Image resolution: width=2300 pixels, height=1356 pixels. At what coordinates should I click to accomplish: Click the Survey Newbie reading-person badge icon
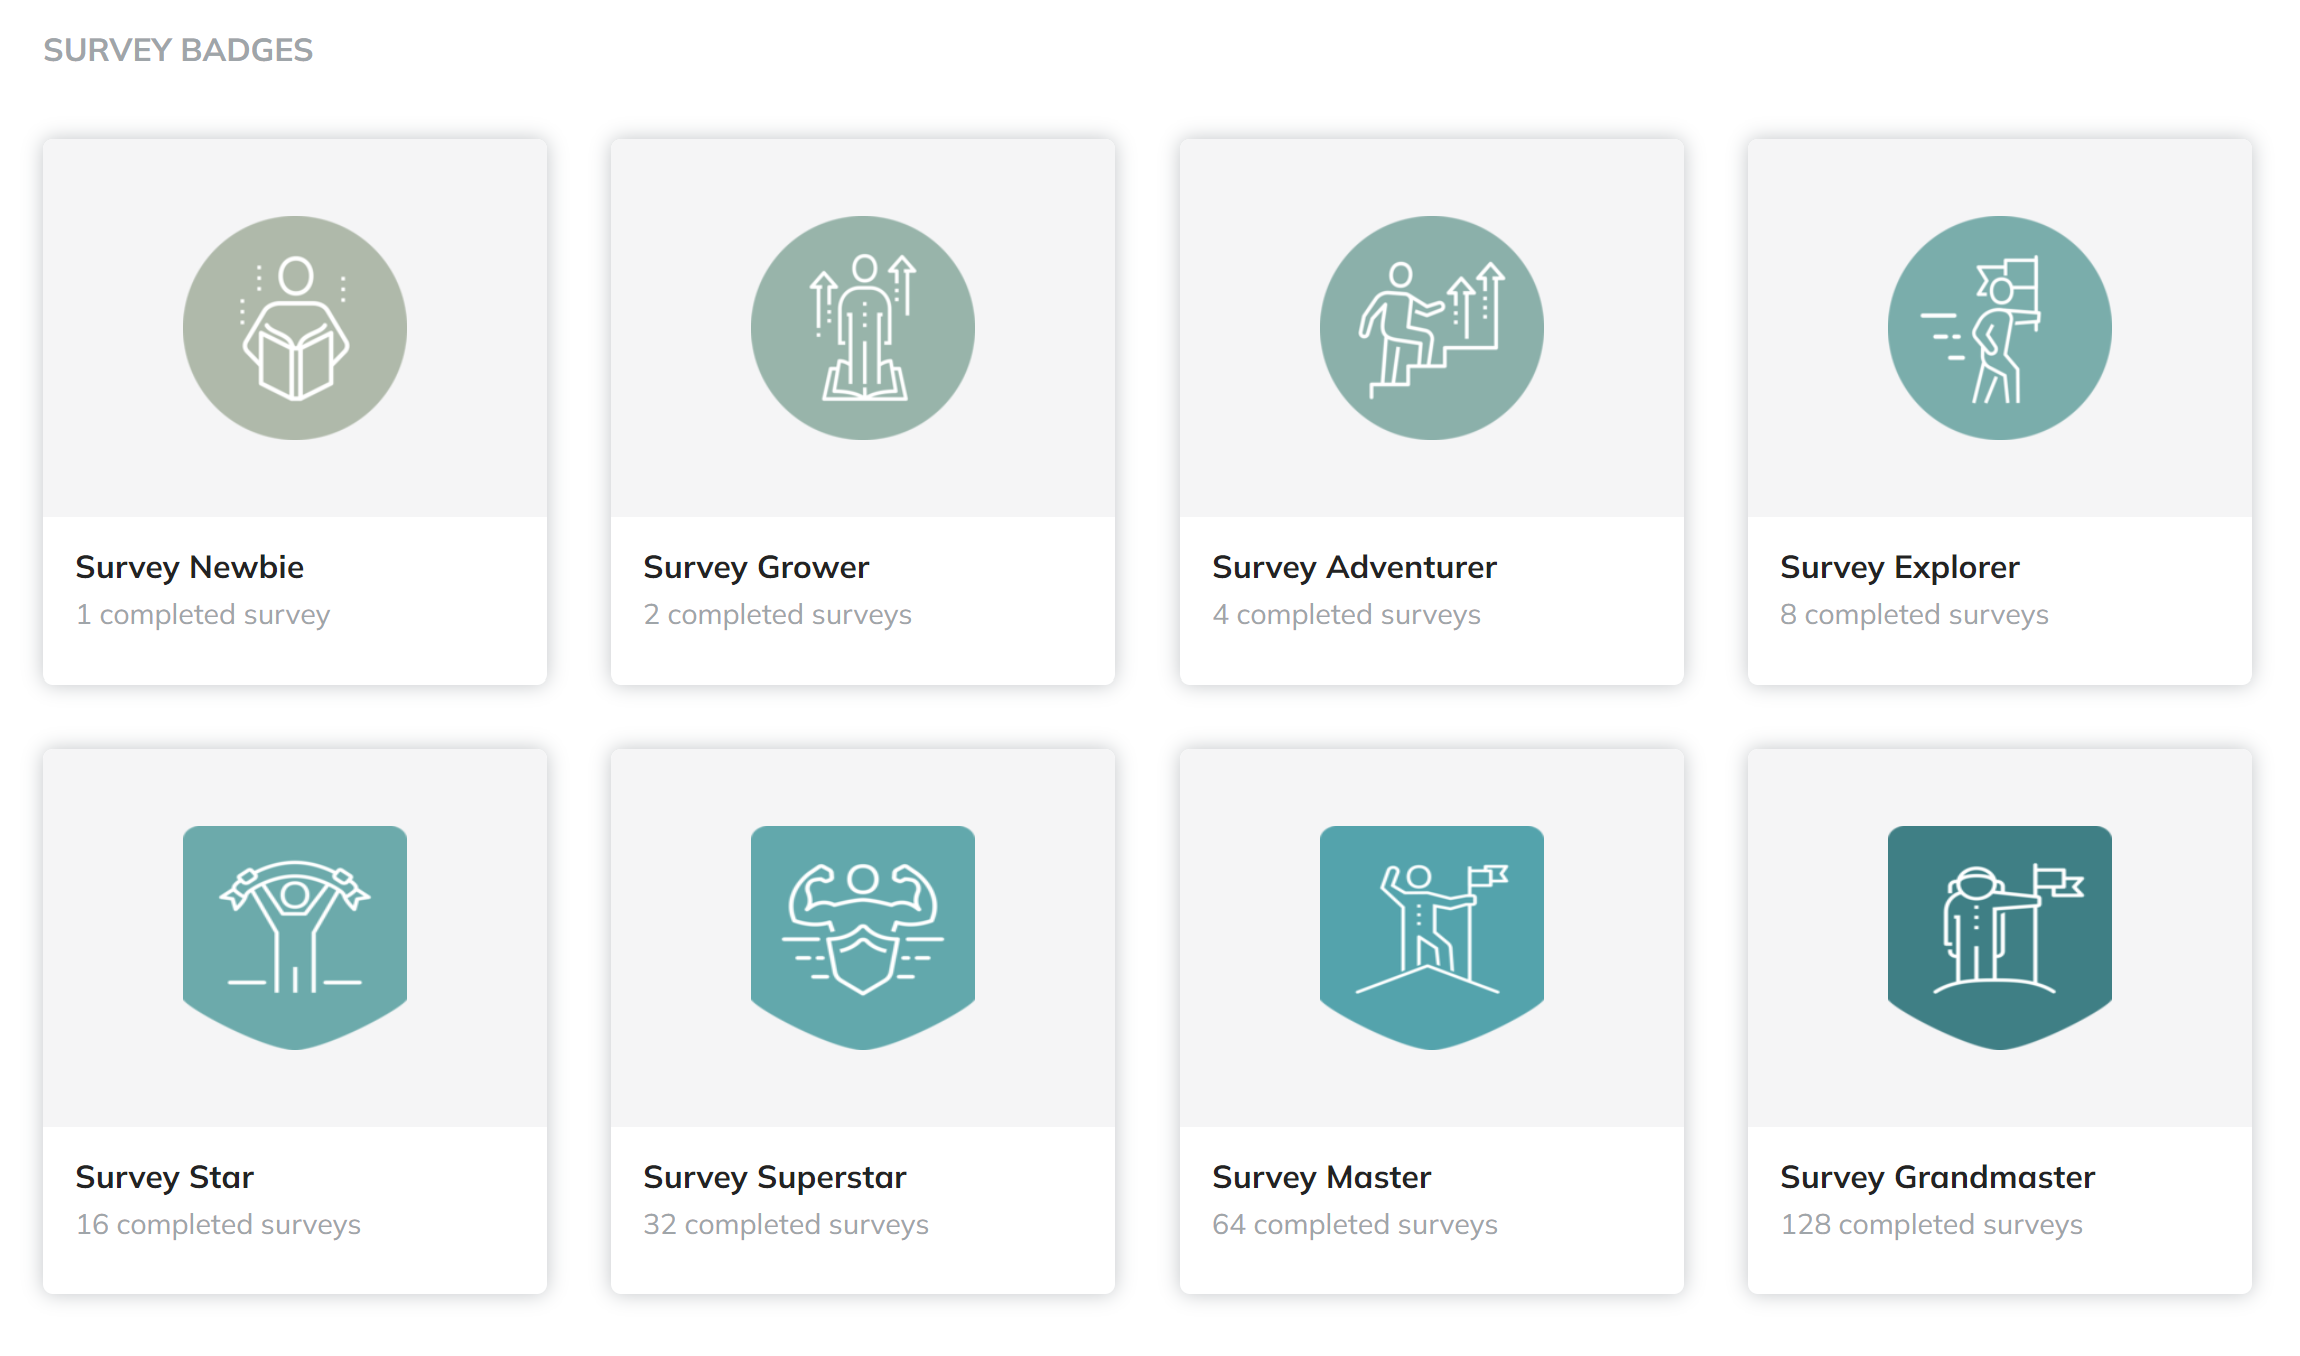(x=295, y=328)
